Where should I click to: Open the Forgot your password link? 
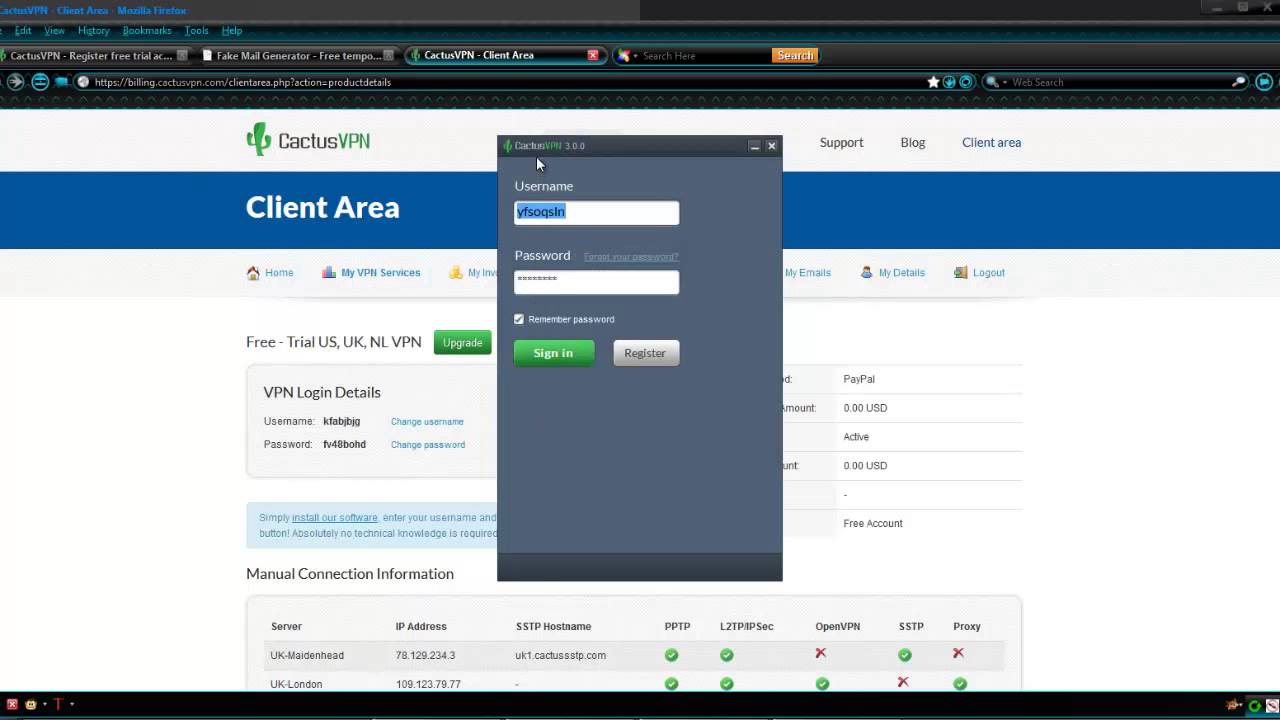point(631,257)
